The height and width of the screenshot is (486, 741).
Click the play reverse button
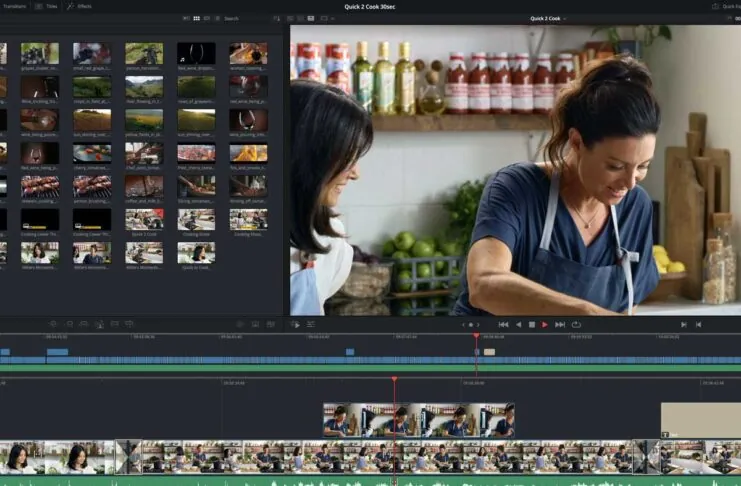(517, 324)
